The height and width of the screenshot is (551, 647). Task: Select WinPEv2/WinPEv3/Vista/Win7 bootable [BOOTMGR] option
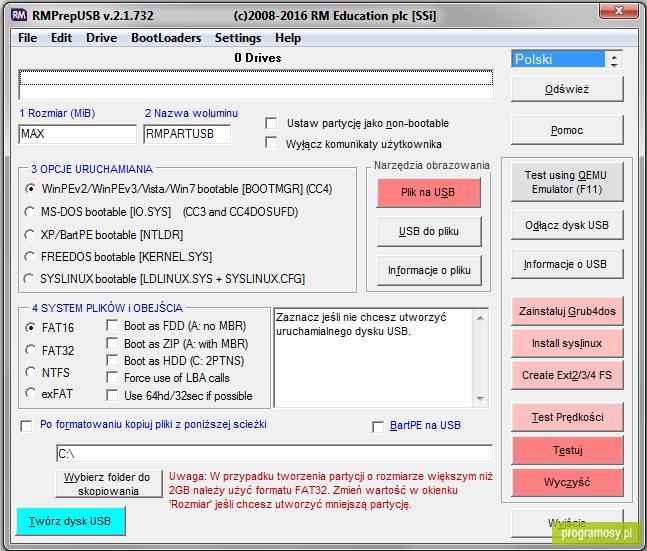(x=30, y=189)
